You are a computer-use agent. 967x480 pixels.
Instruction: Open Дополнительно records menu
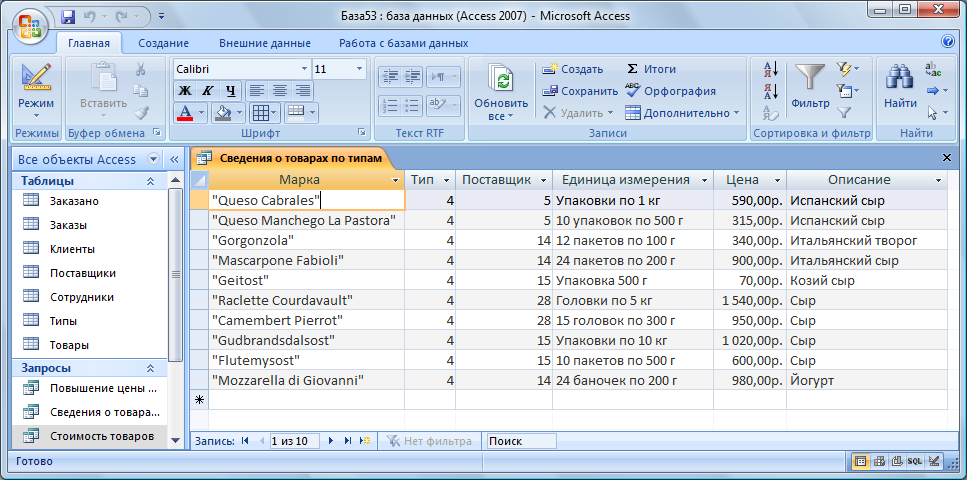coord(682,113)
